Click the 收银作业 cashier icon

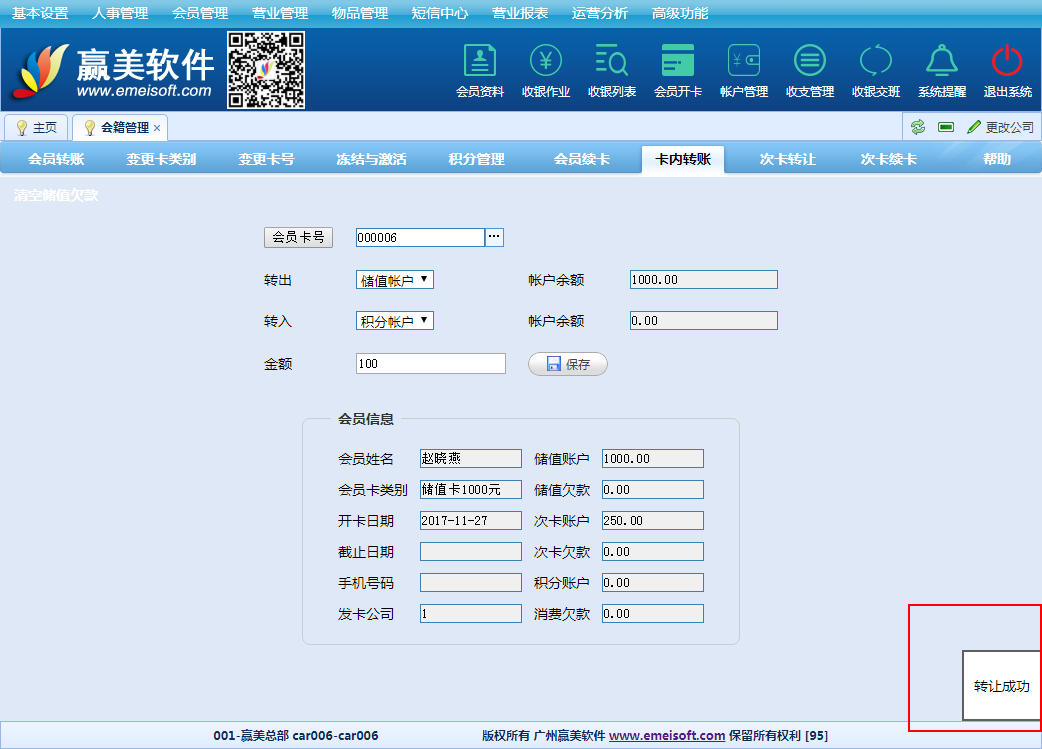point(546,70)
